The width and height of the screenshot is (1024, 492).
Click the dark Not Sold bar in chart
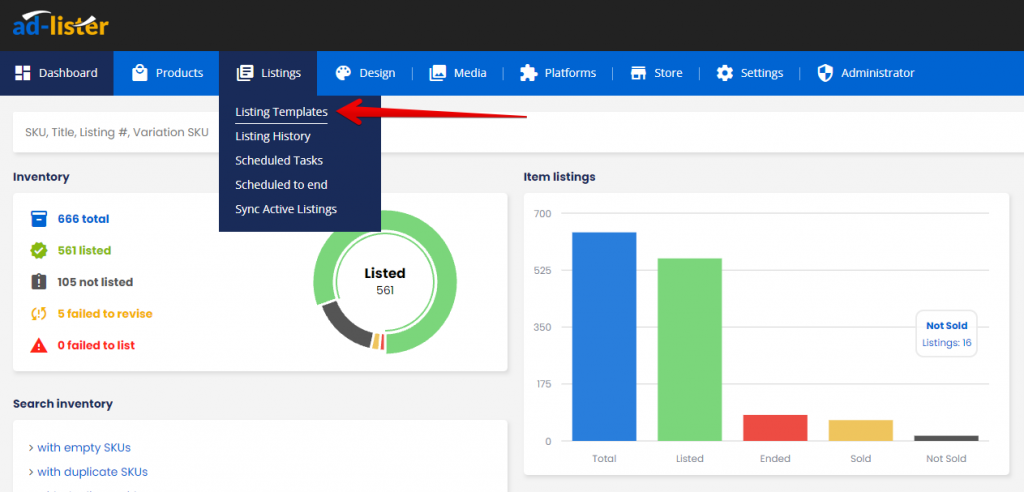946,438
